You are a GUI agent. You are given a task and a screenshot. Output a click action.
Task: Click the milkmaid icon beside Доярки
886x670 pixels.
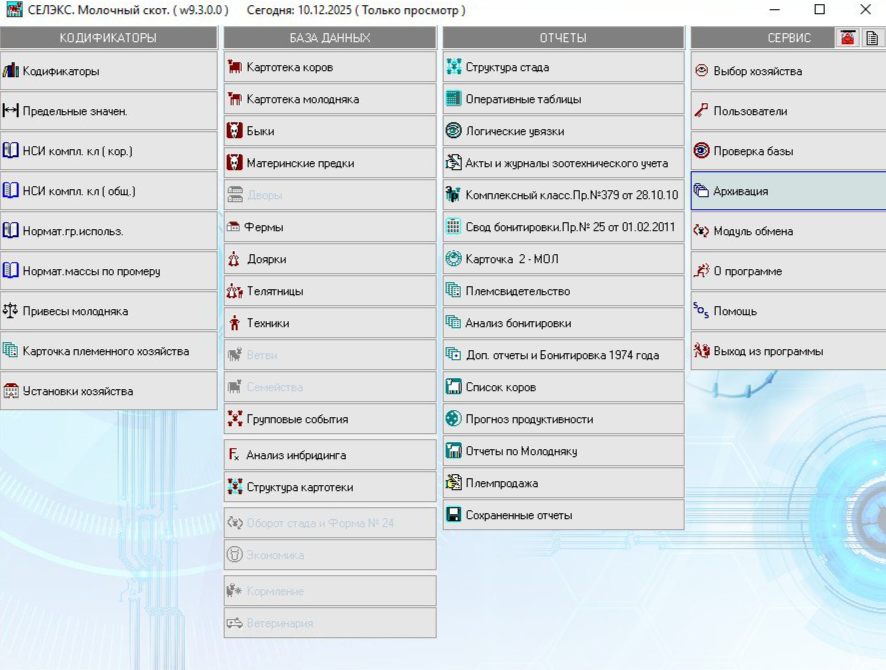point(234,259)
